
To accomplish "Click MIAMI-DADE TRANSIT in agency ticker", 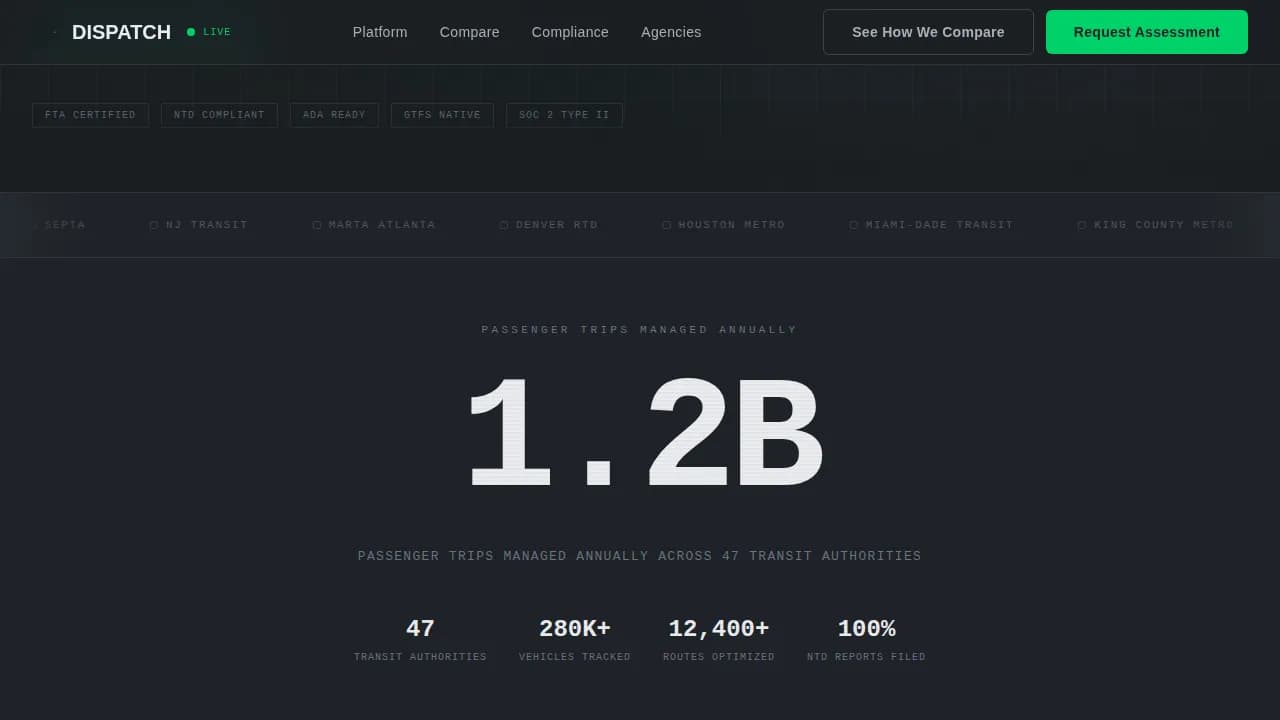I will [x=939, y=225].
